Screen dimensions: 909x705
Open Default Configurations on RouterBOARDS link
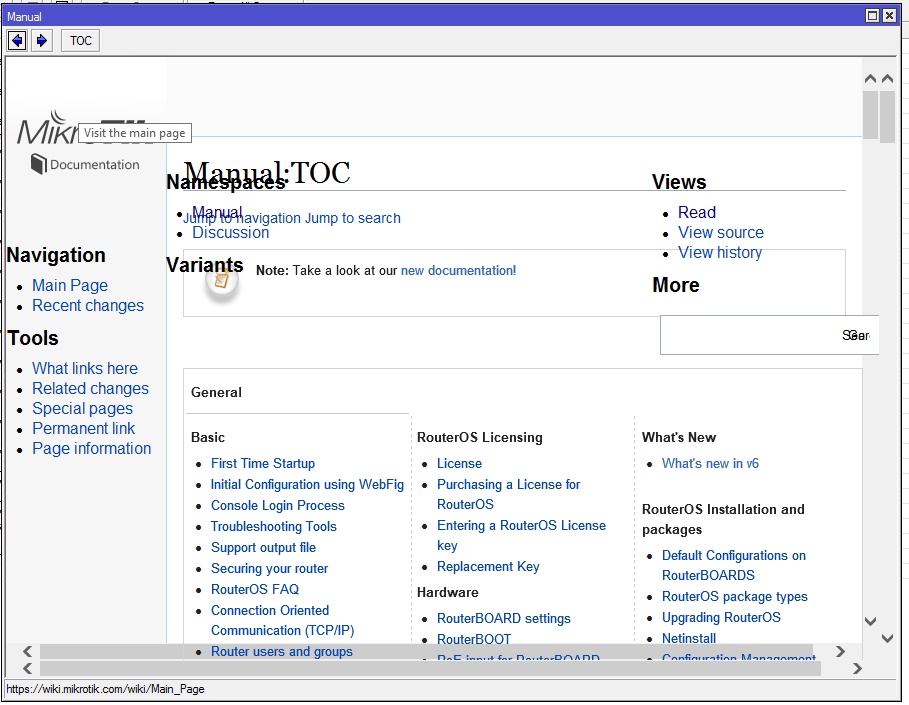tap(734, 565)
